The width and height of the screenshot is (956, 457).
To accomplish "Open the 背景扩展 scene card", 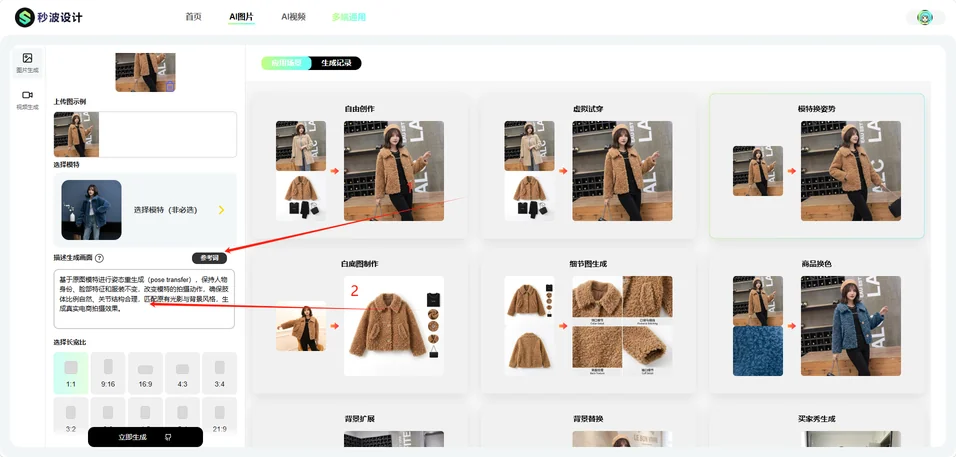I will tap(360, 427).
